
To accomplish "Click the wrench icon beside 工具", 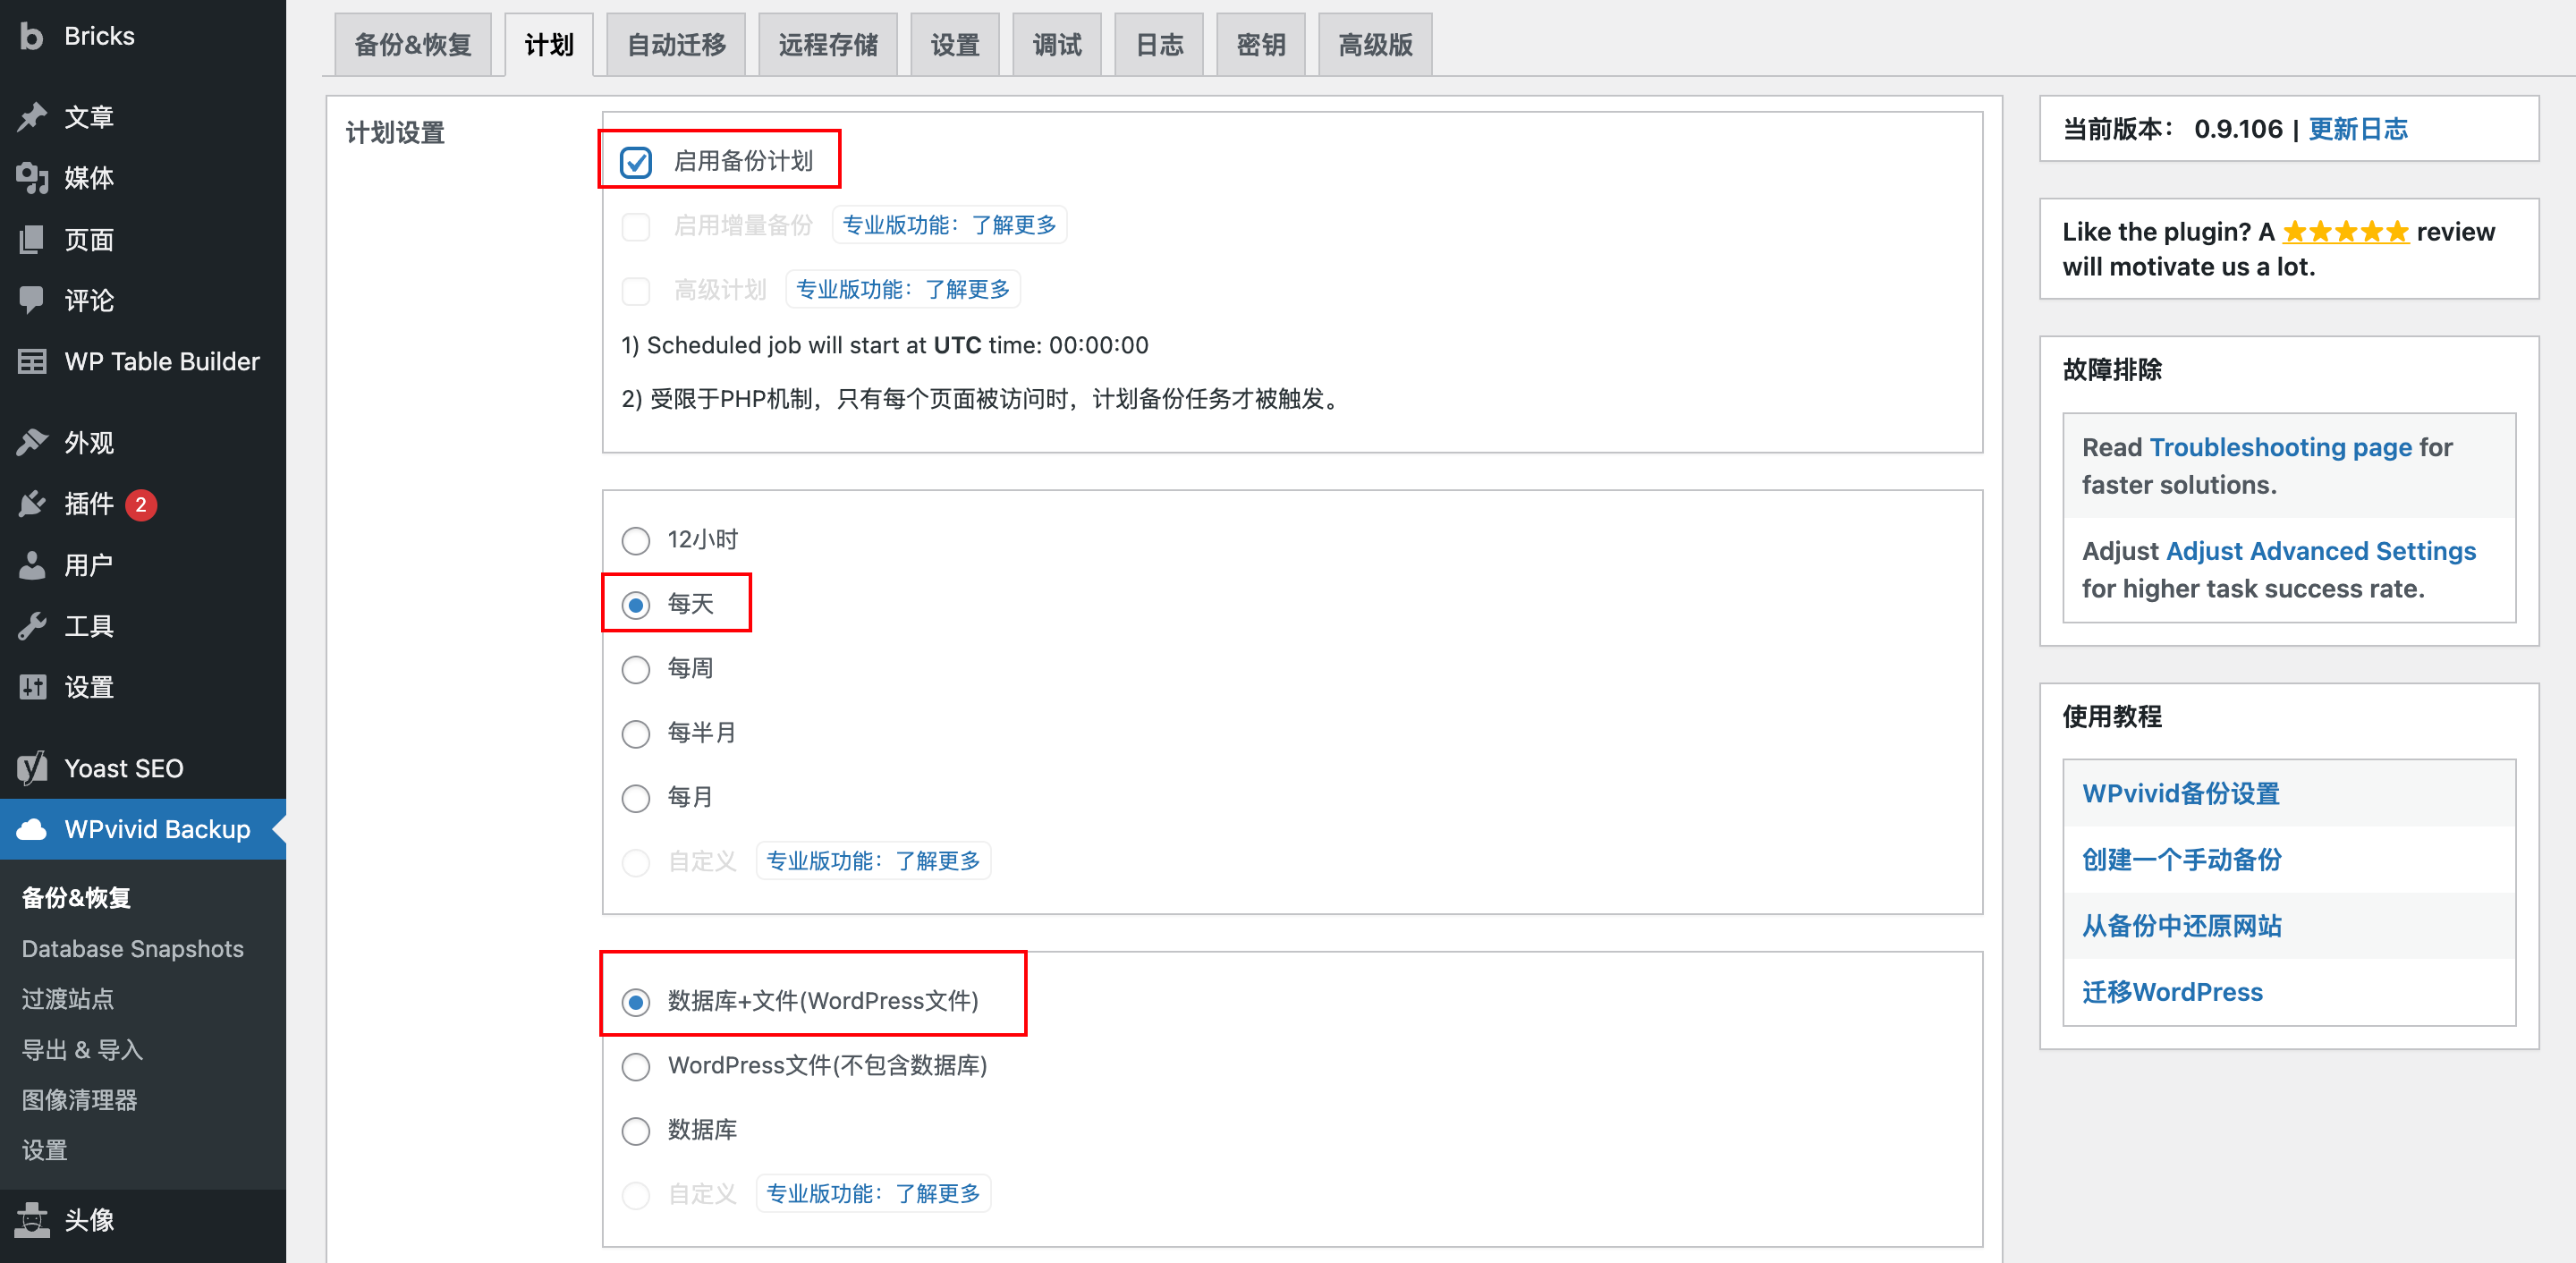I will pos(32,626).
